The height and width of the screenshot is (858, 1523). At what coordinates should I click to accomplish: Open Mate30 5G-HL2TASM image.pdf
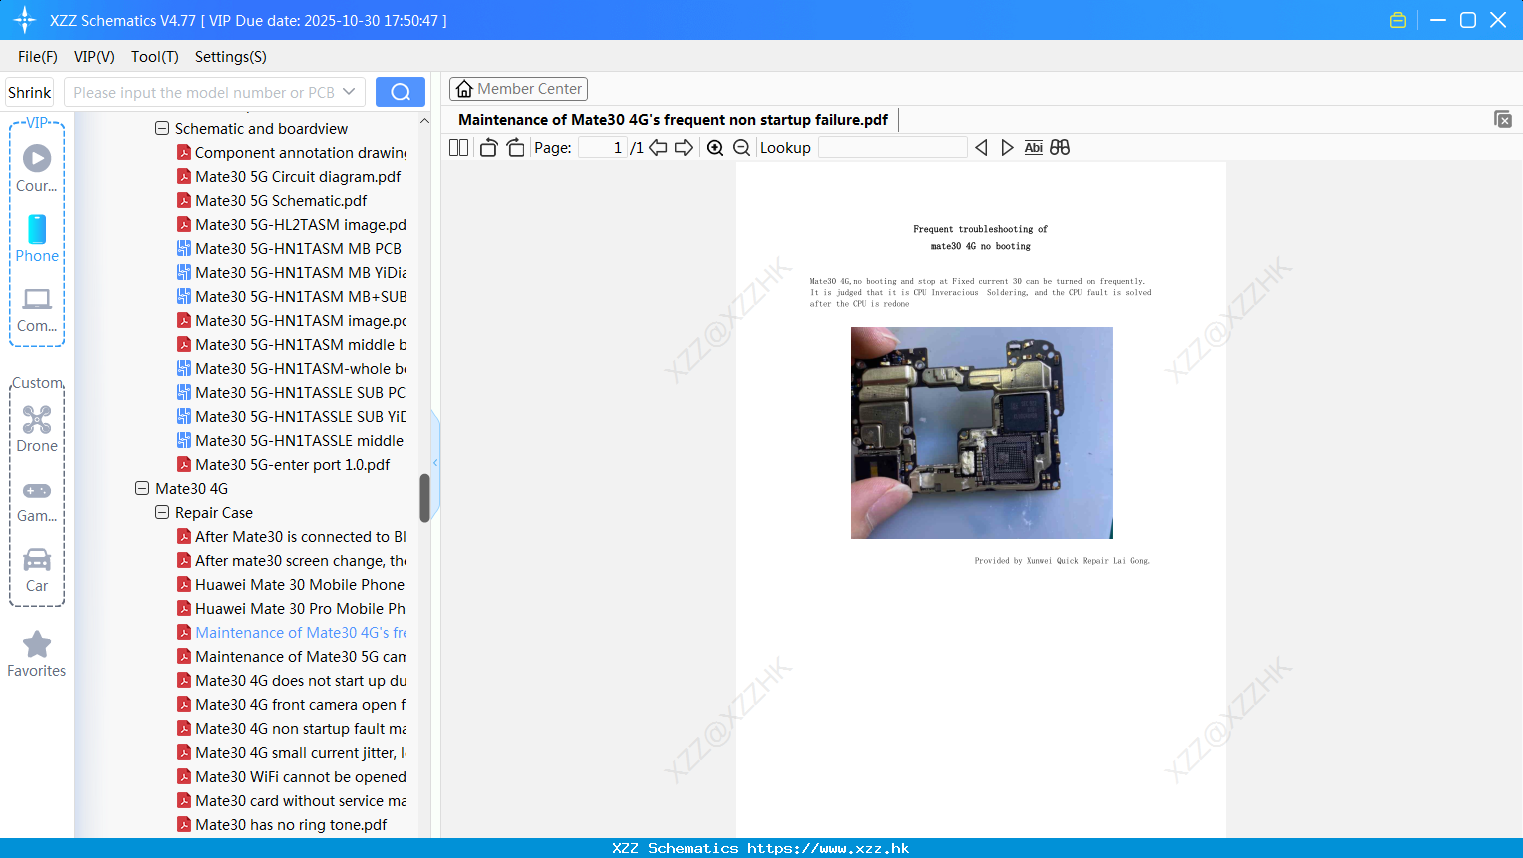coord(291,224)
